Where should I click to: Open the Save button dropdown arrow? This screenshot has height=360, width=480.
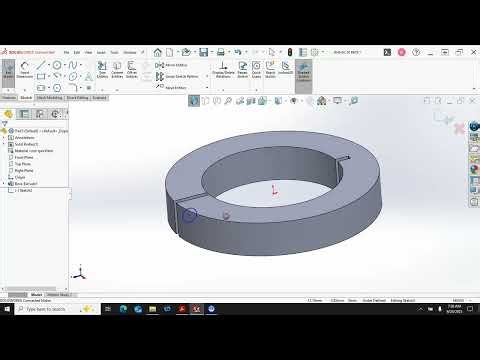click(x=211, y=52)
